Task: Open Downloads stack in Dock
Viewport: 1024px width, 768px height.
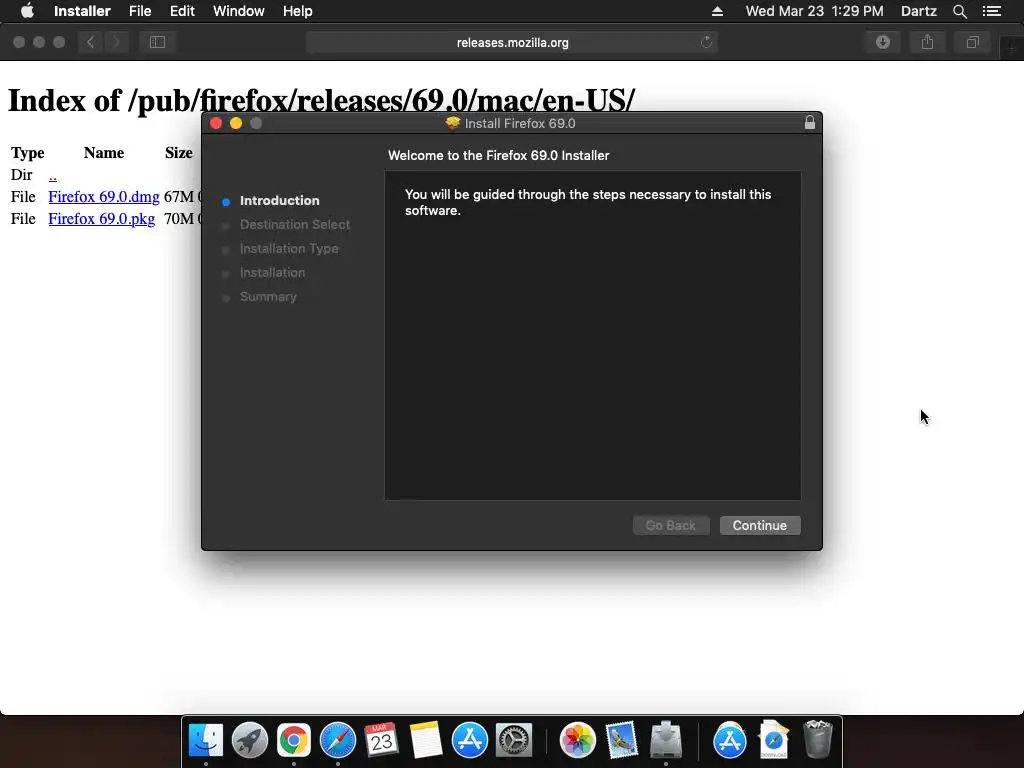Action: point(774,739)
